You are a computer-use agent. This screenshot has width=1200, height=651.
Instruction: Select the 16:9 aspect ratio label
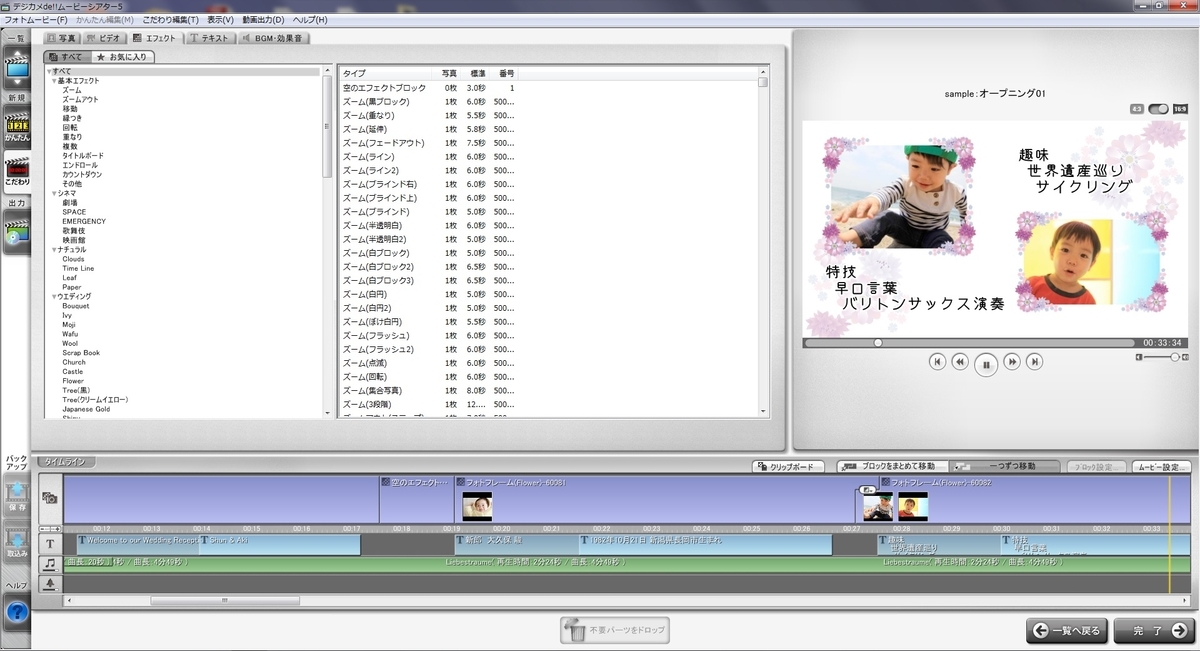1180,109
